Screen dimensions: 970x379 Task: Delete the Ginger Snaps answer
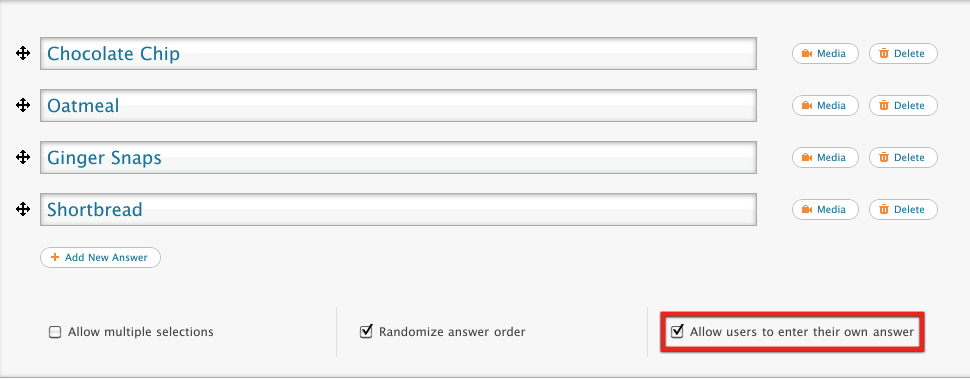click(903, 158)
